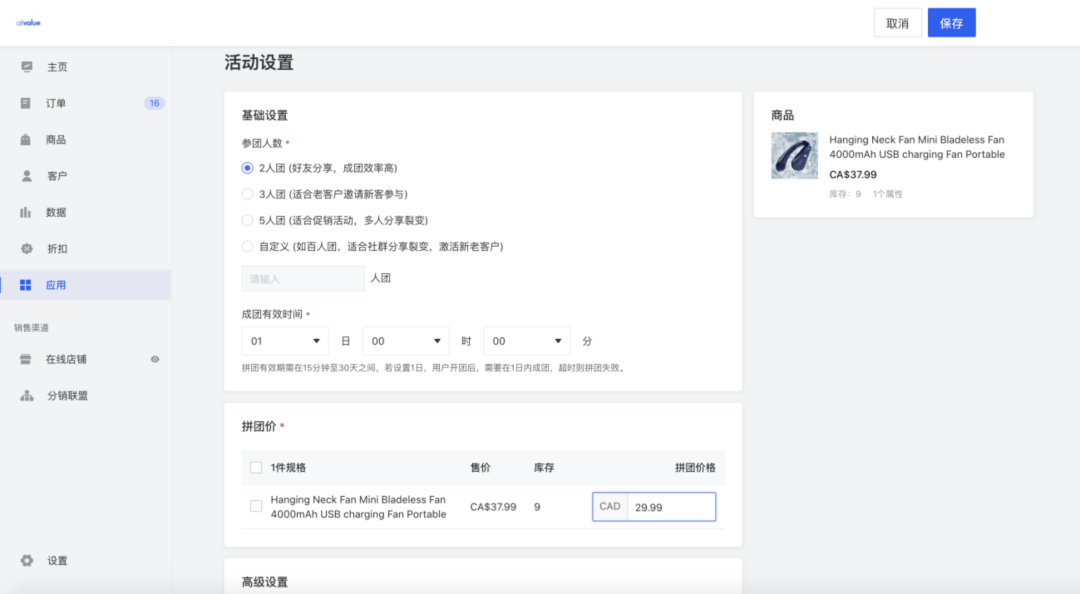
Task: Check the Hanging Neck Fan row checkbox
Action: [256, 506]
